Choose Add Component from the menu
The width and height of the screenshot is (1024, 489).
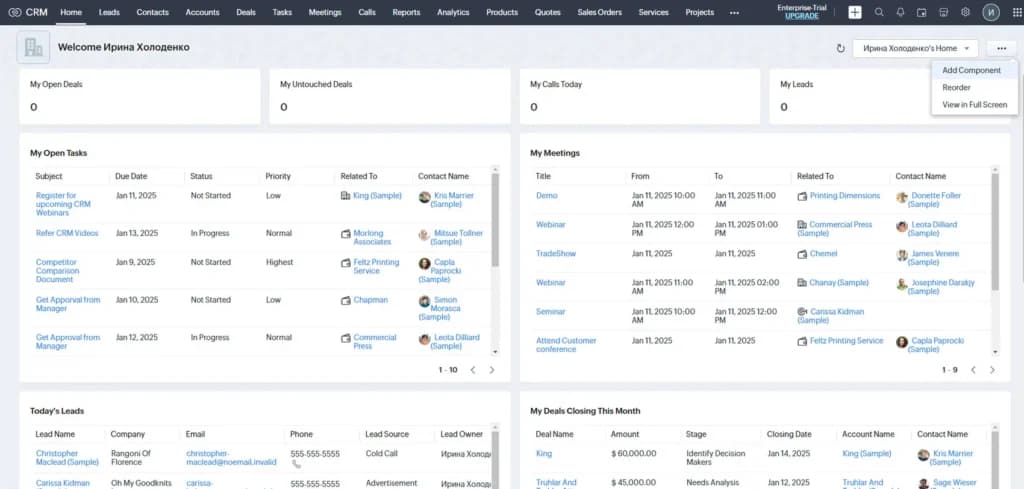pyautogui.click(x=974, y=71)
